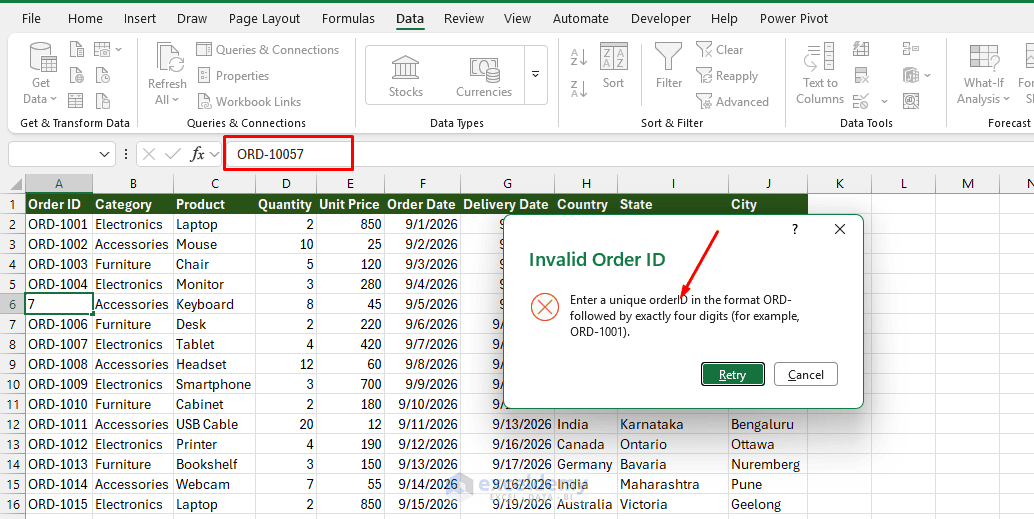Open the Get Data menu button
Screen dimensions: 1034x519
tap(40, 74)
